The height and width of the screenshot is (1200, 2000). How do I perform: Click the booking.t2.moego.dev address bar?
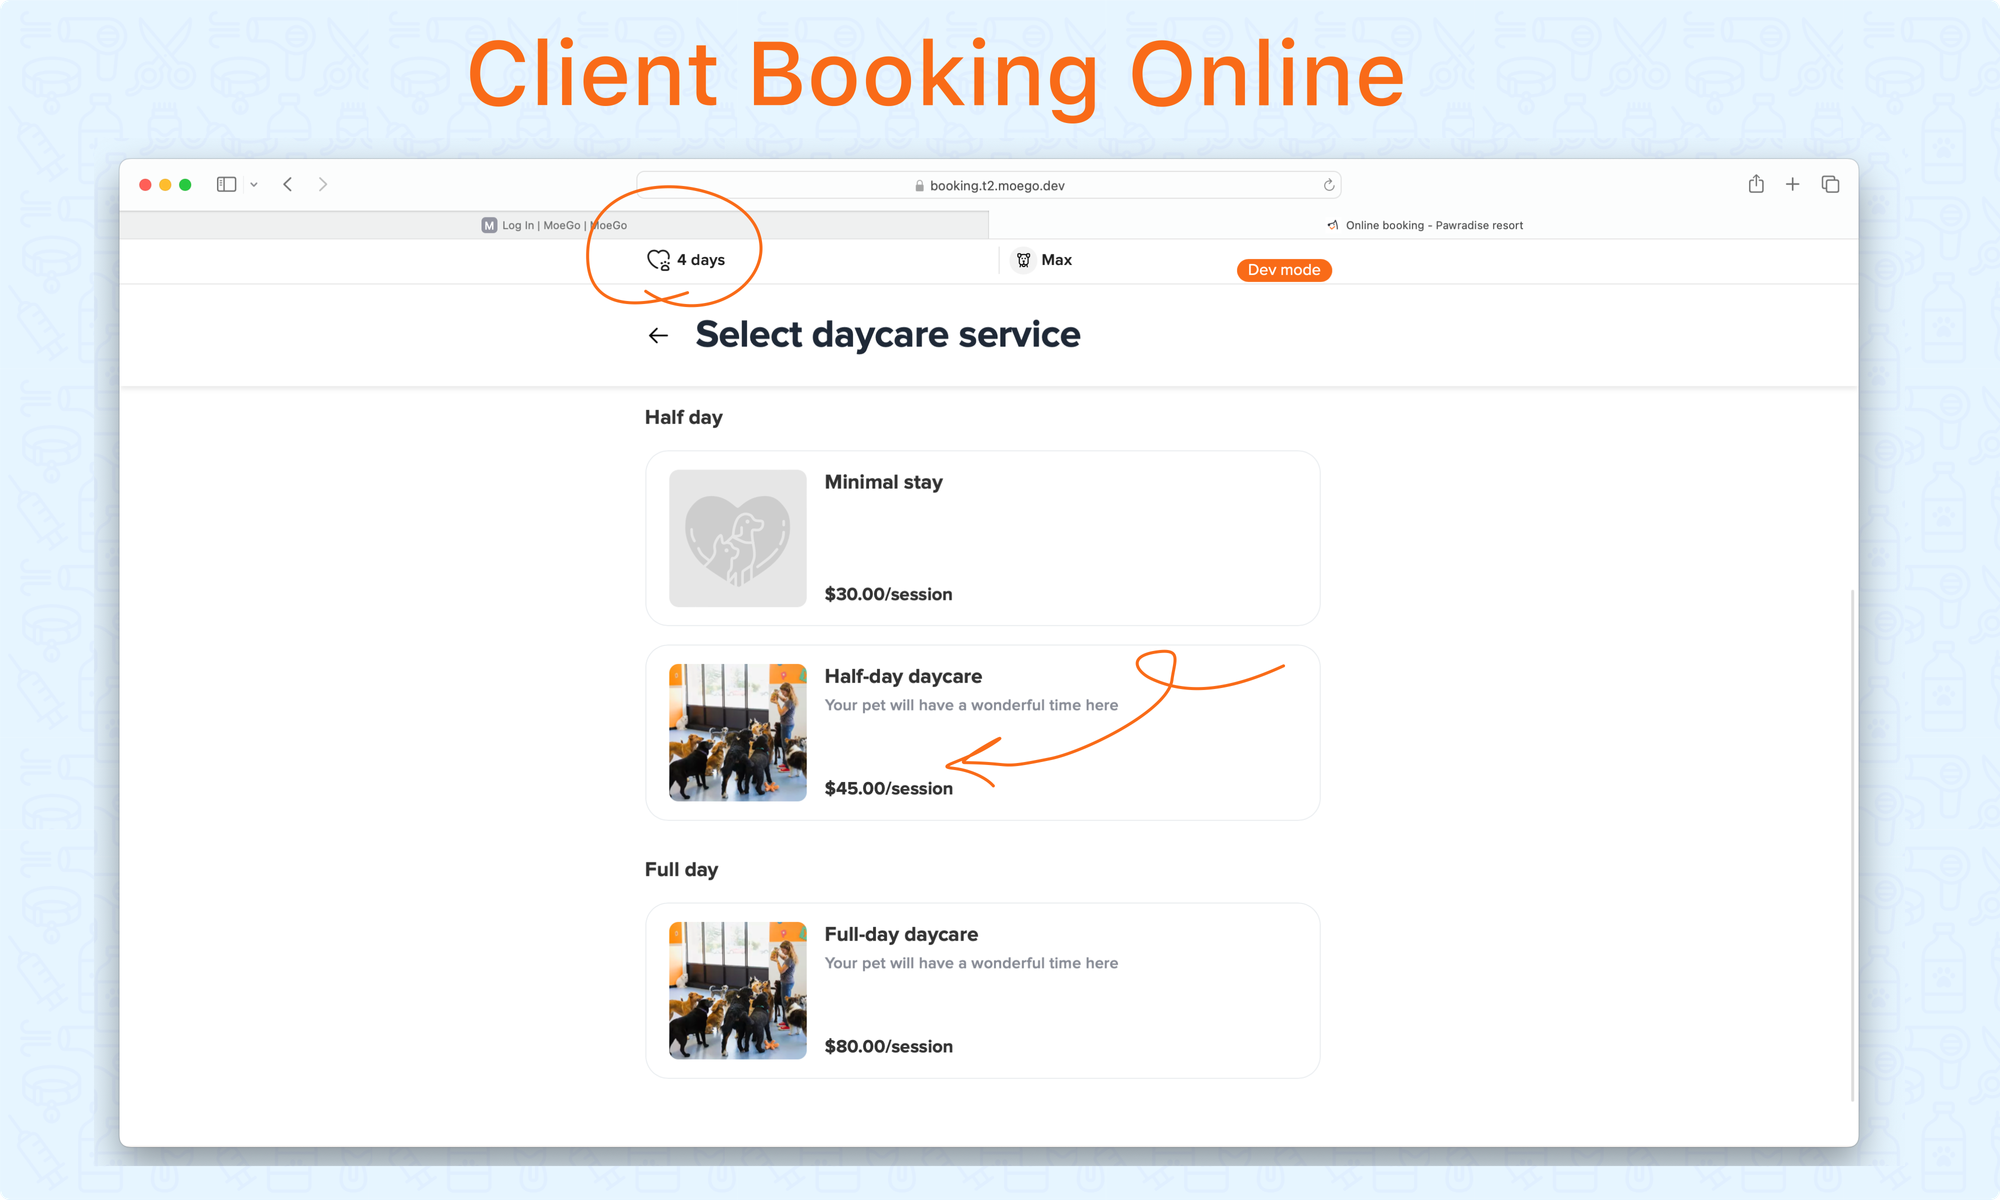pyautogui.click(x=996, y=185)
